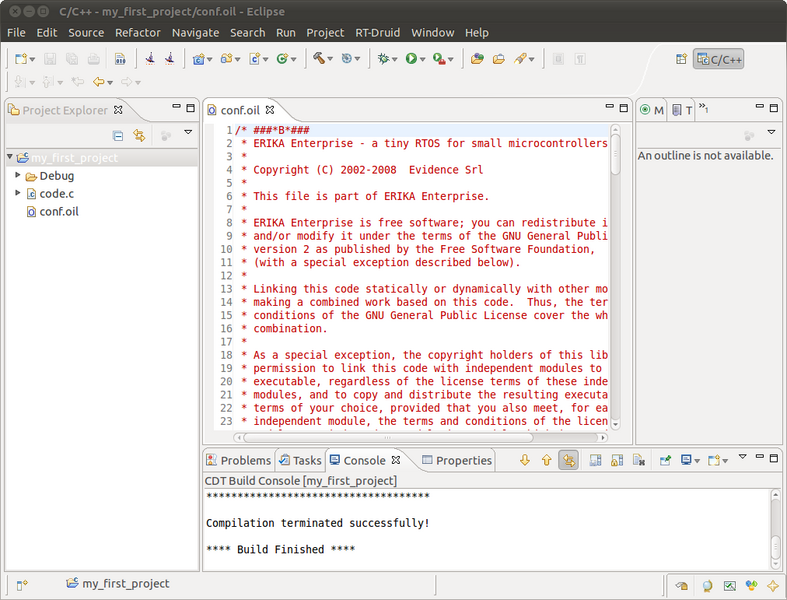
Task: Click the Open Element icon
Action: [477, 59]
